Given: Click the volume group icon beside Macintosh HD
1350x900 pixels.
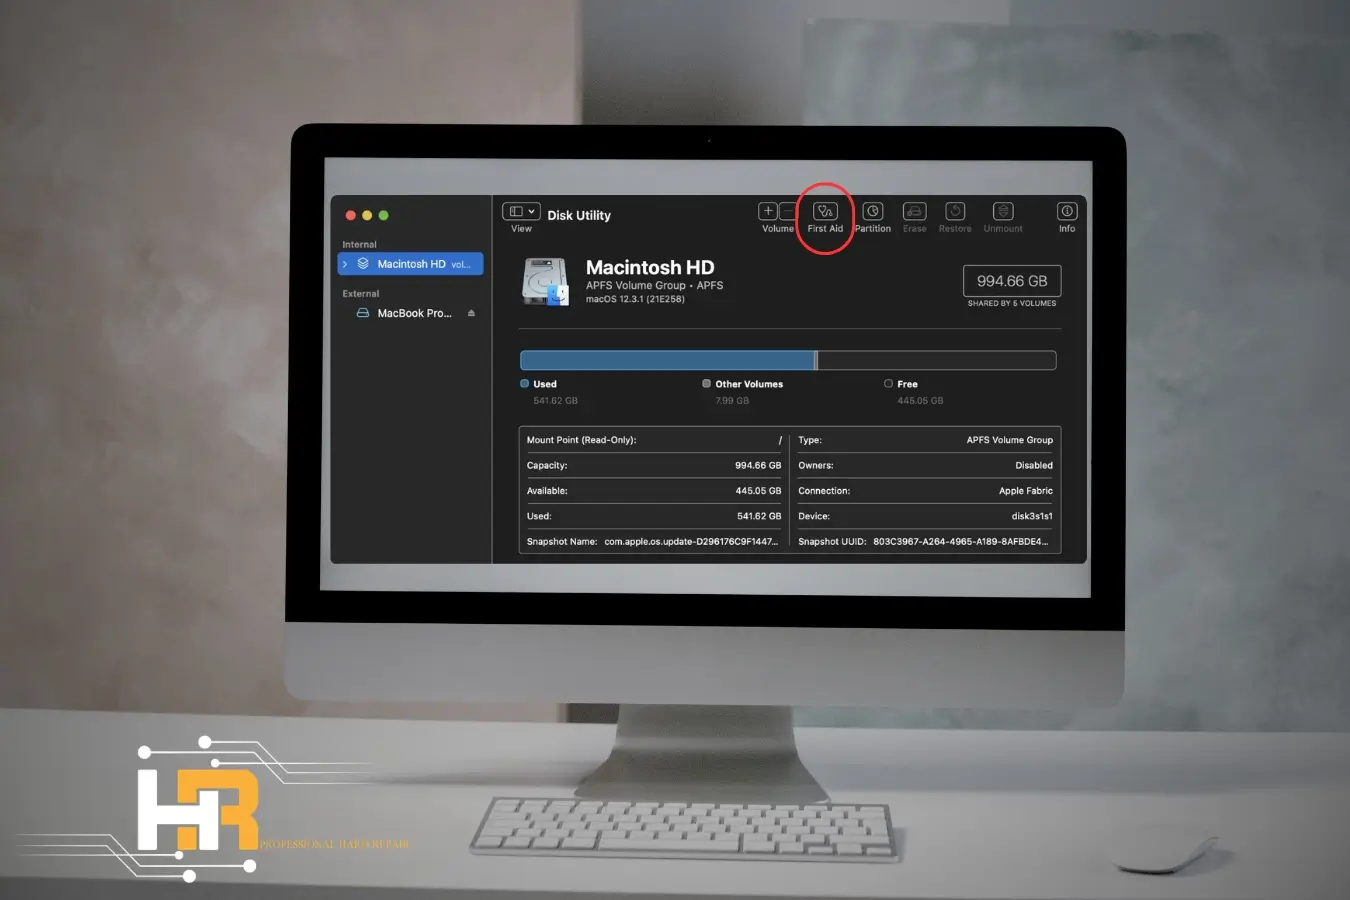Looking at the screenshot, I should click(363, 264).
